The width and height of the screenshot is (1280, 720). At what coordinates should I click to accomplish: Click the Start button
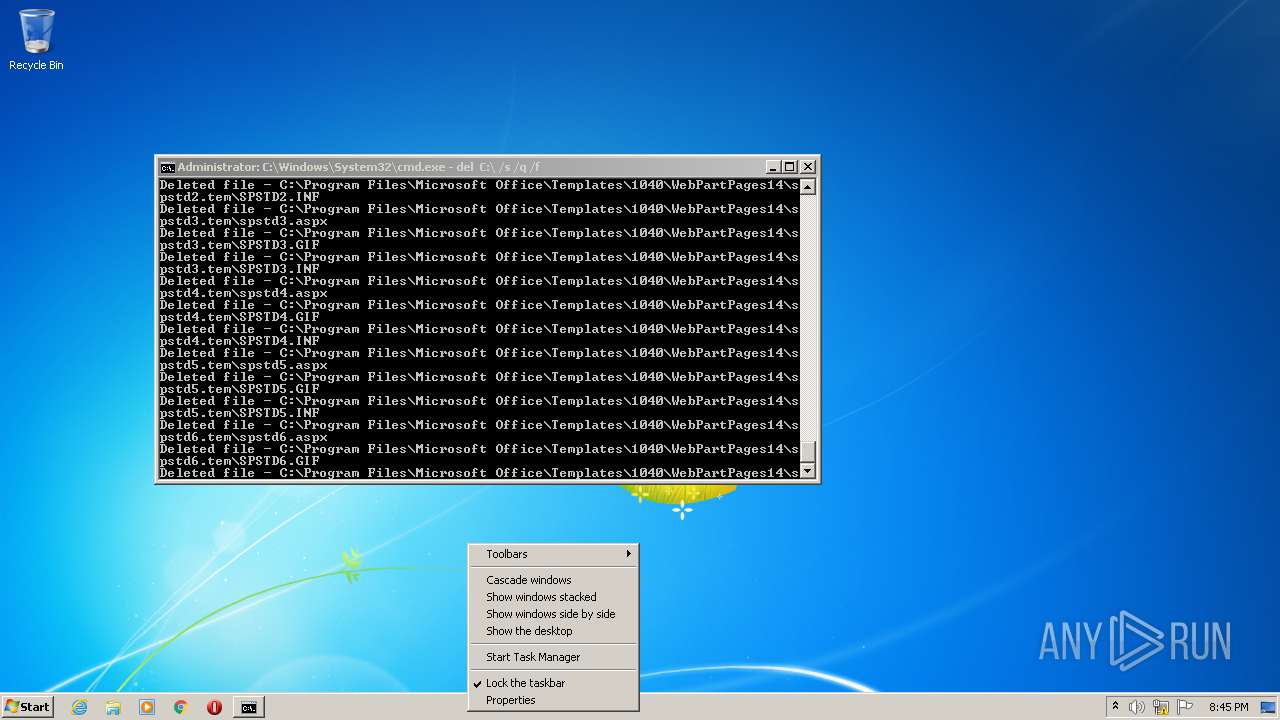[27, 707]
